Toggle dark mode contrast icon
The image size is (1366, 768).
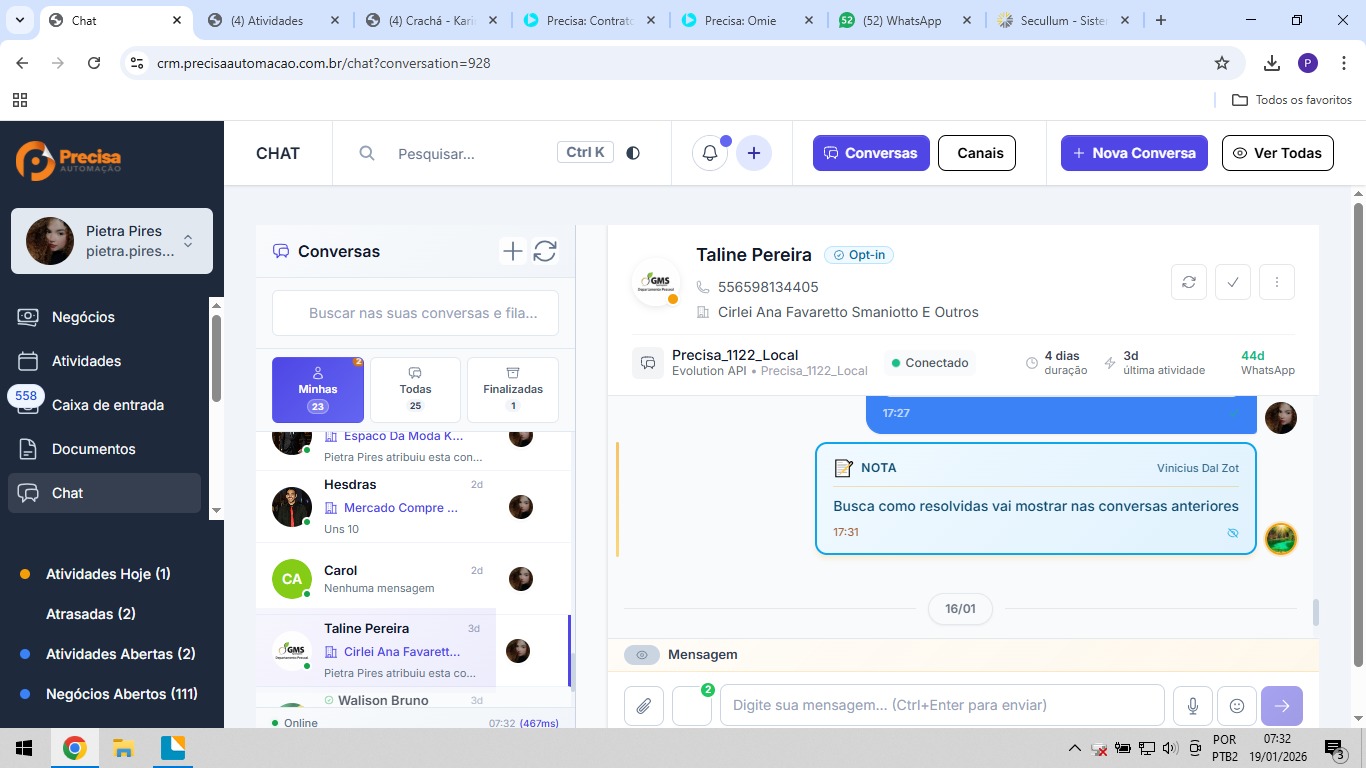(633, 153)
